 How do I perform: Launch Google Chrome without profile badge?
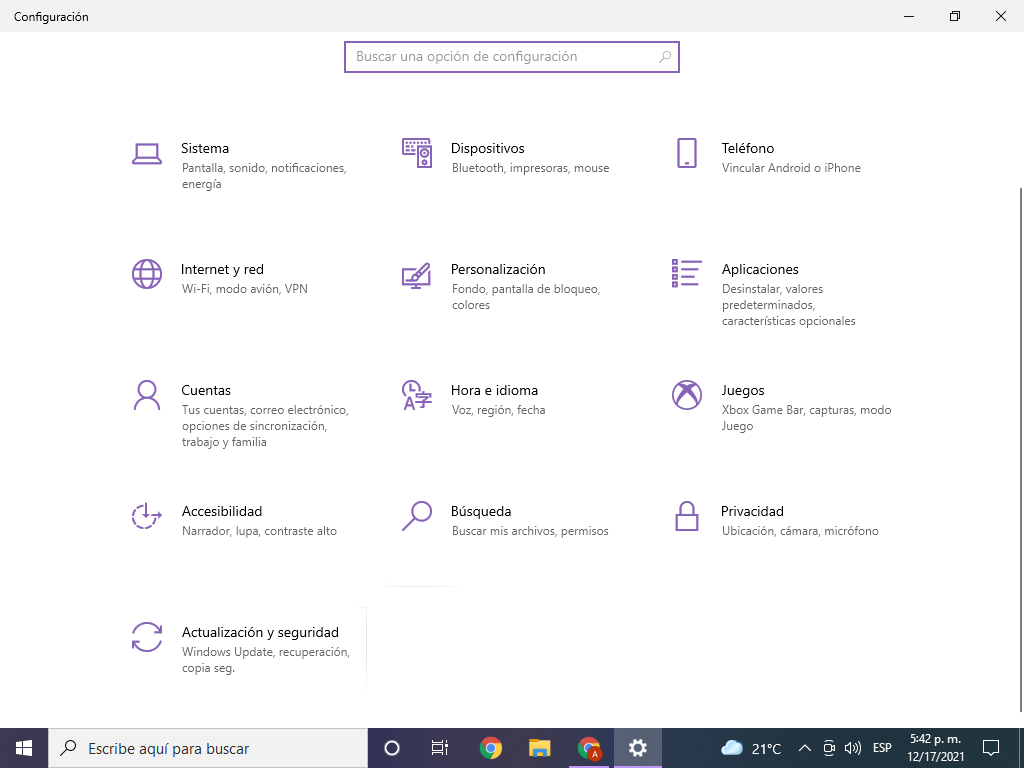[x=490, y=748]
